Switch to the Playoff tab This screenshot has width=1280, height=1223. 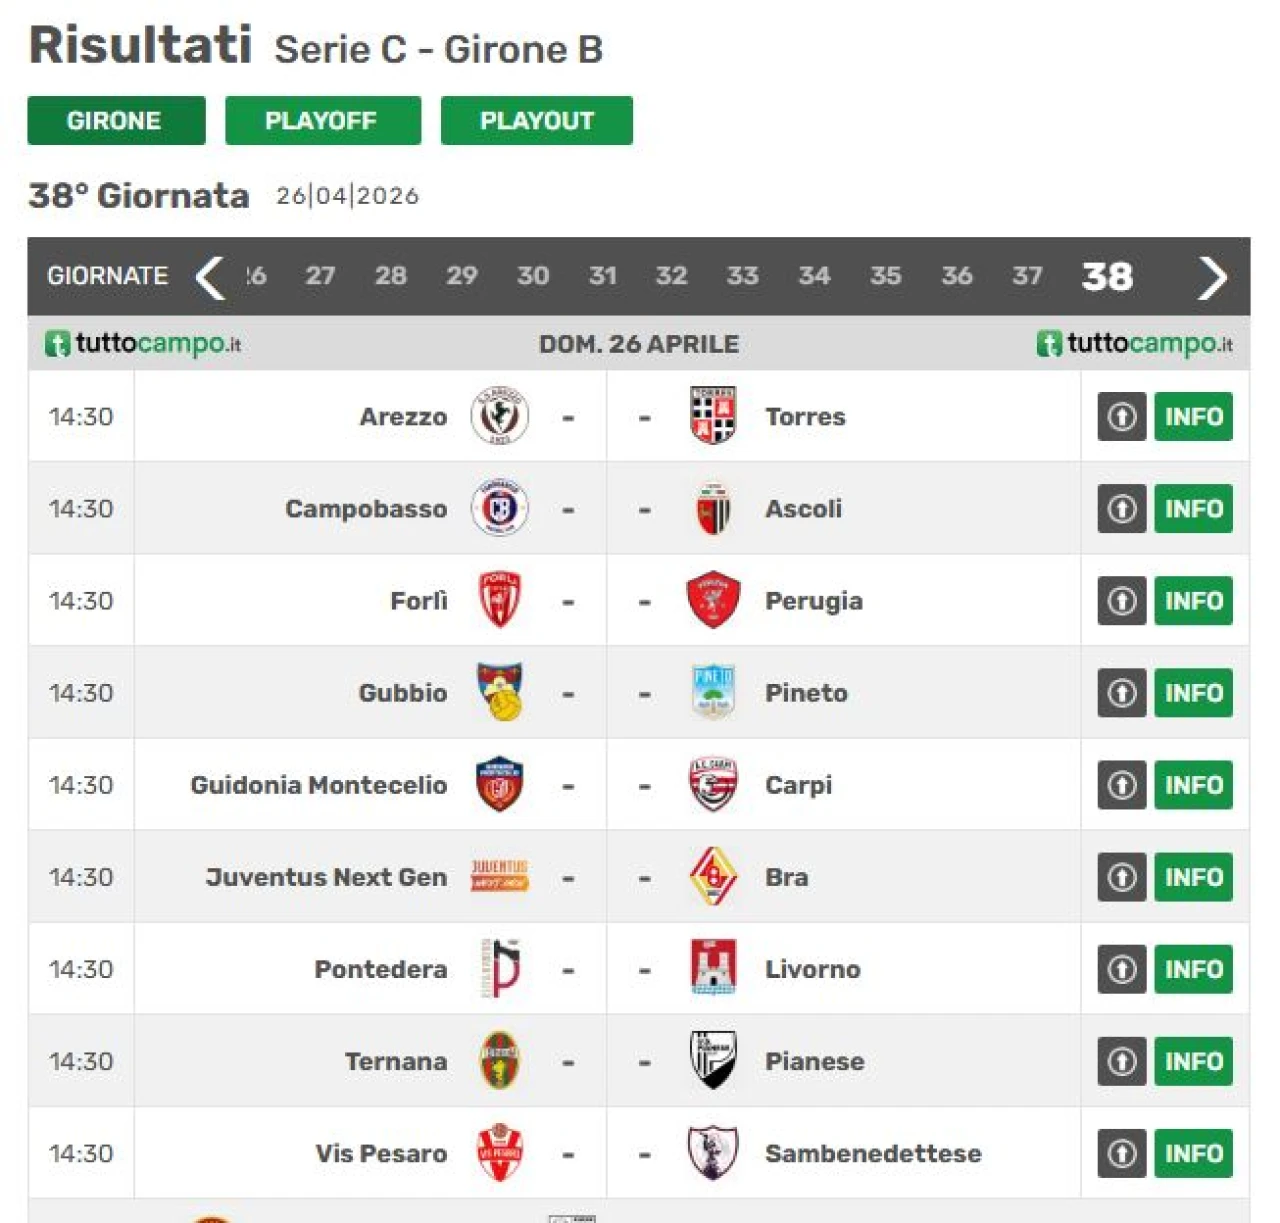[322, 121]
